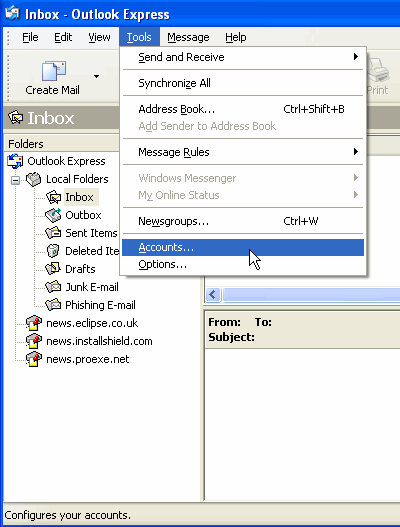Image resolution: width=400 pixels, height=527 pixels.
Task: Click the Junk E-mail folder icon
Action: 53,287
